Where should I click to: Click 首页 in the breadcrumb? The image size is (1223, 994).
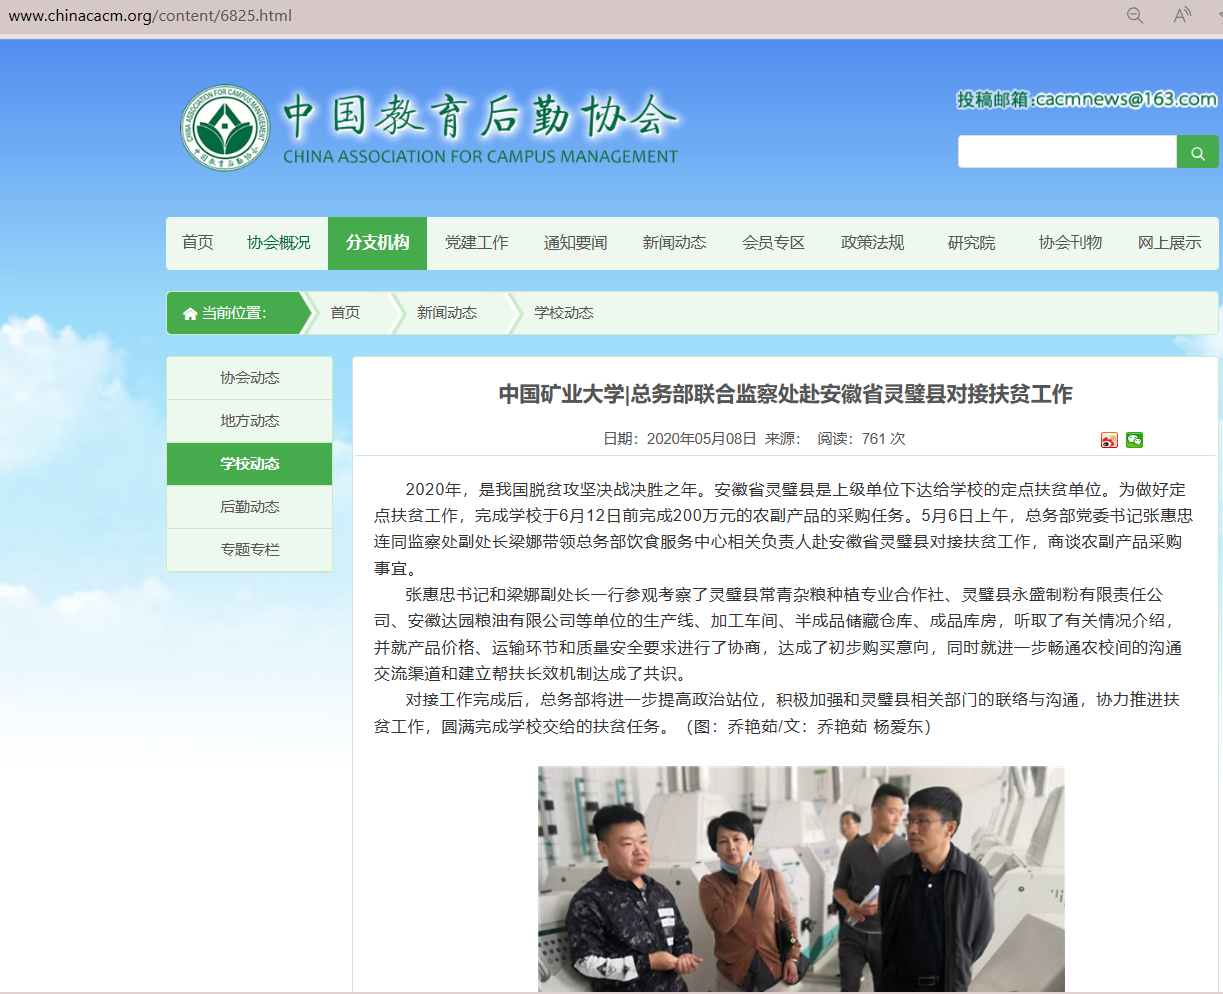345,313
